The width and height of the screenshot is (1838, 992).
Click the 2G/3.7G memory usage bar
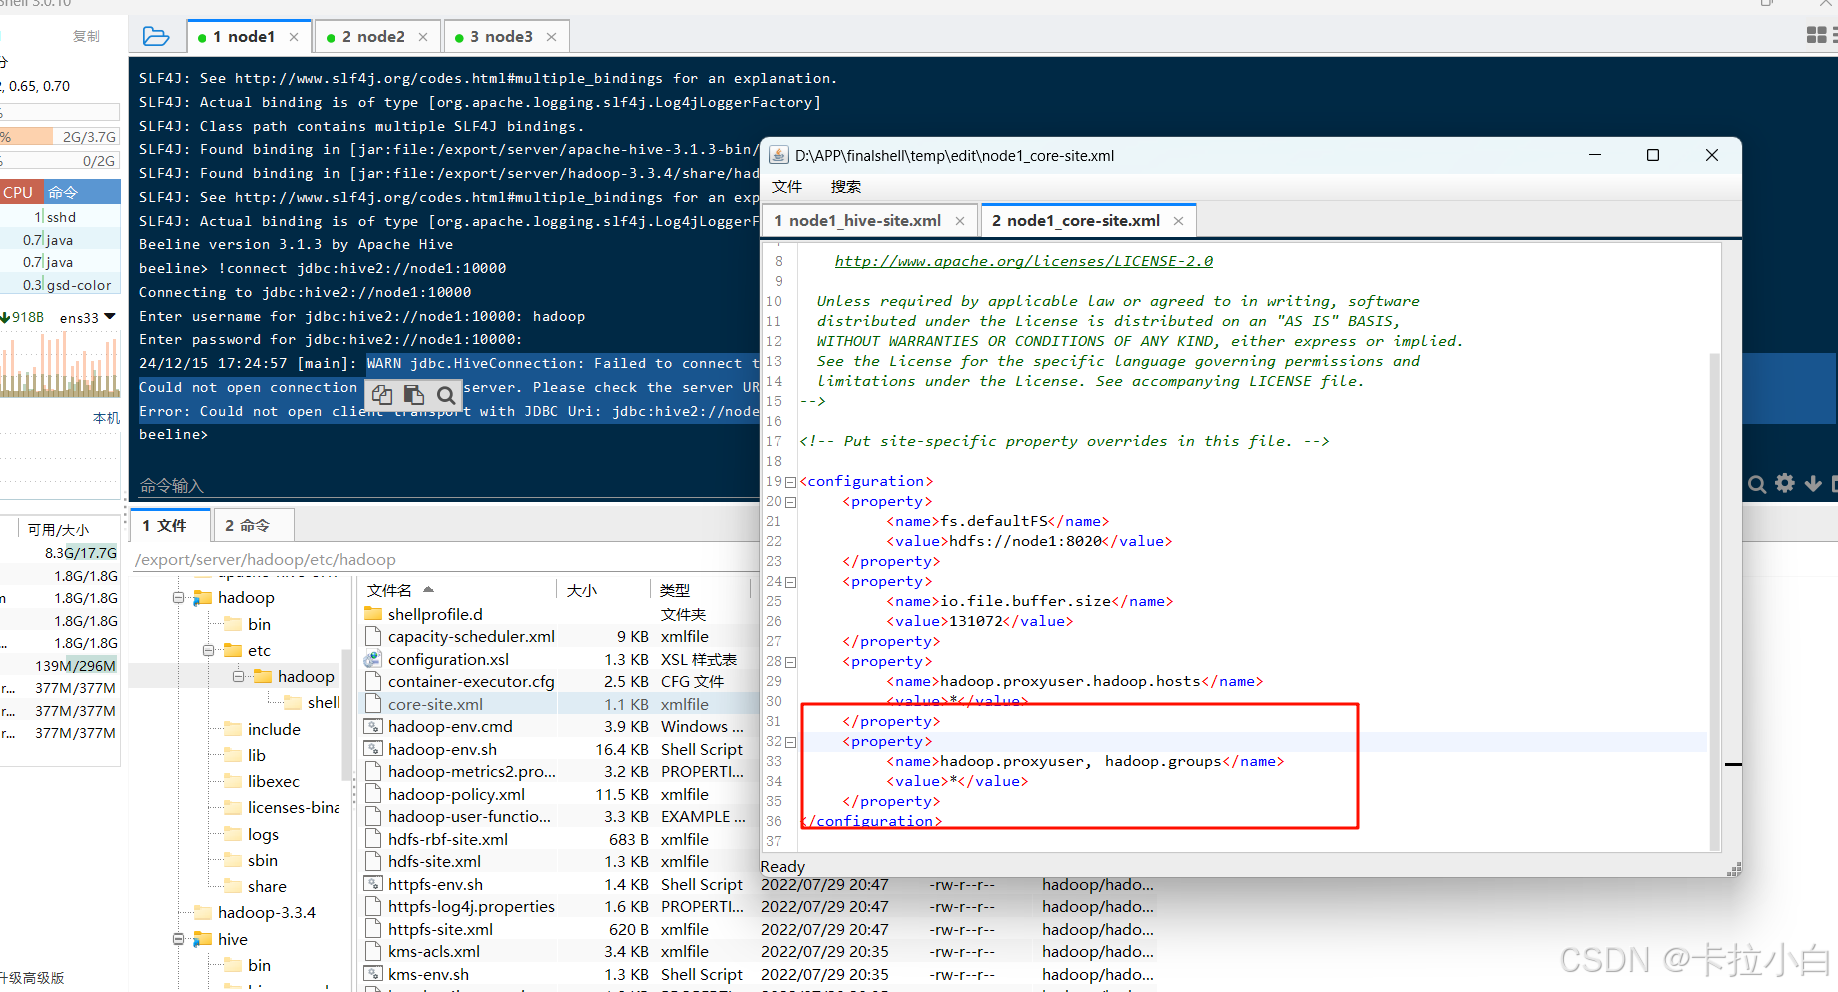(x=60, y=137)
